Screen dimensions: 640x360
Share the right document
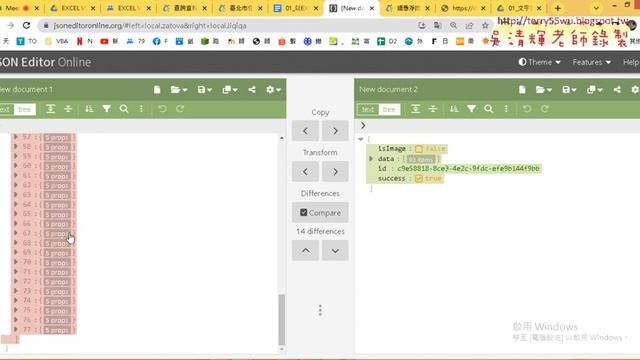pyautogui.click(x=617, y=90)
